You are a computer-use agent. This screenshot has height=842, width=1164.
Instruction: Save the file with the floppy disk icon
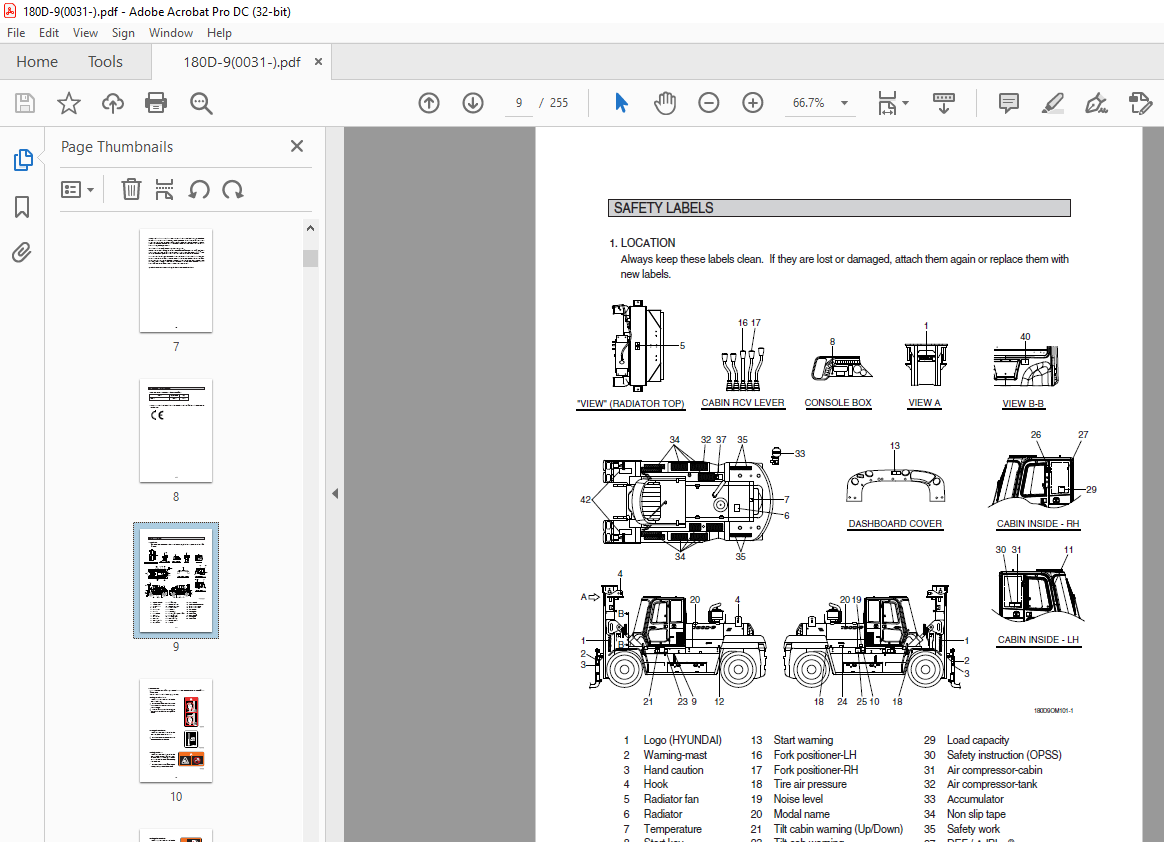[25, 103]
